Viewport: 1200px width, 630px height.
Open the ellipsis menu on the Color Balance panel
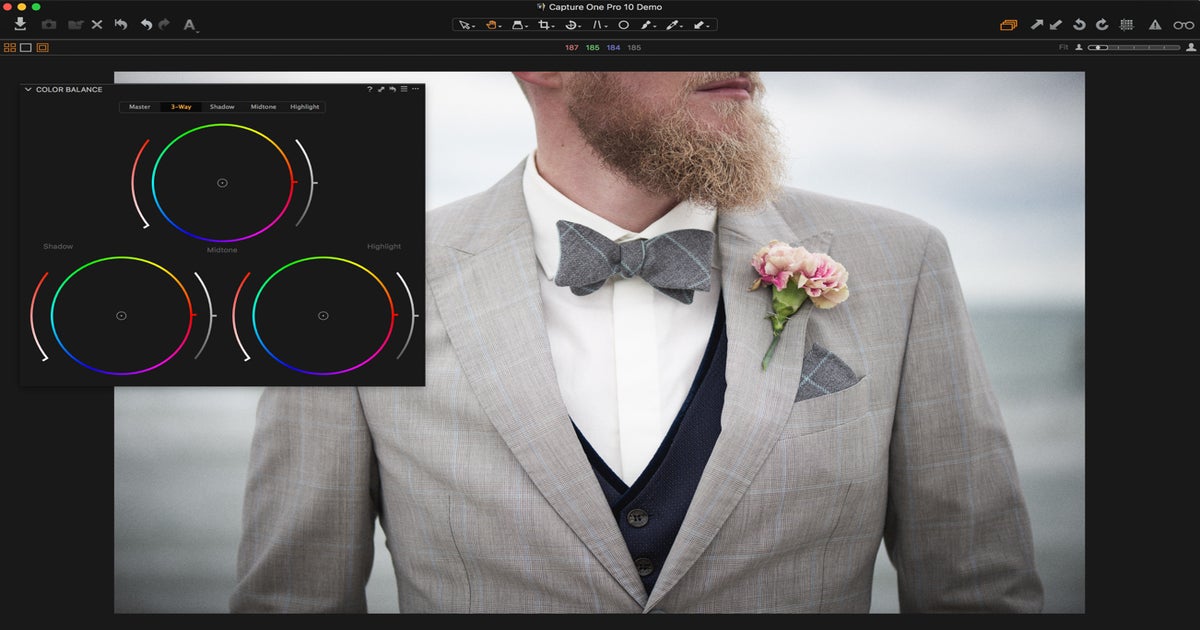tap(414, 89)
